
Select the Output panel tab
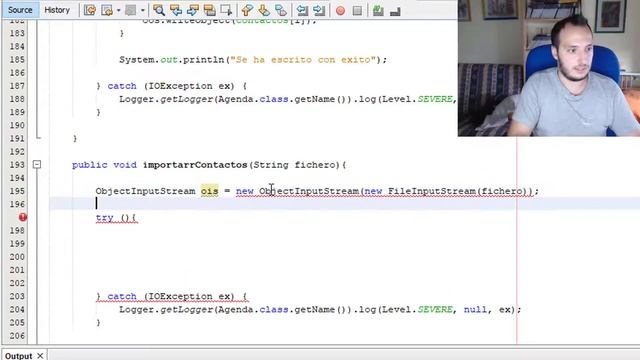point(18,356)
